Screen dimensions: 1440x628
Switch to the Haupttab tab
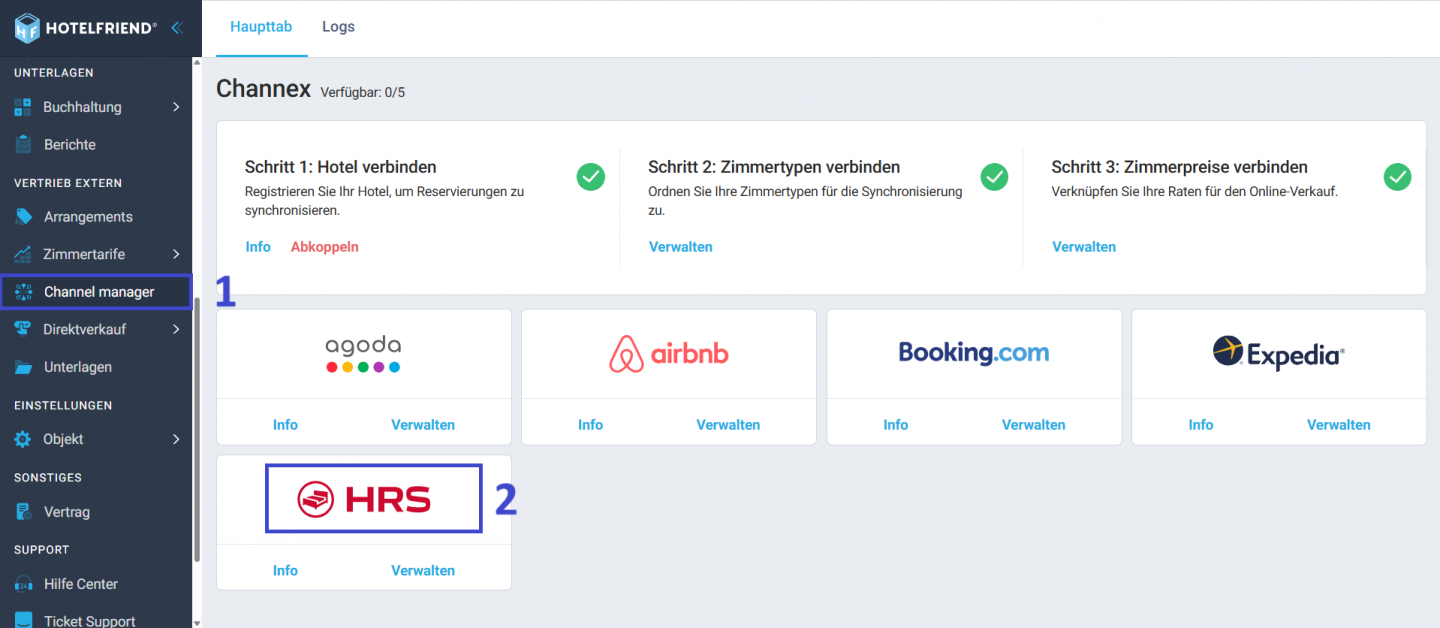point(261,27)
